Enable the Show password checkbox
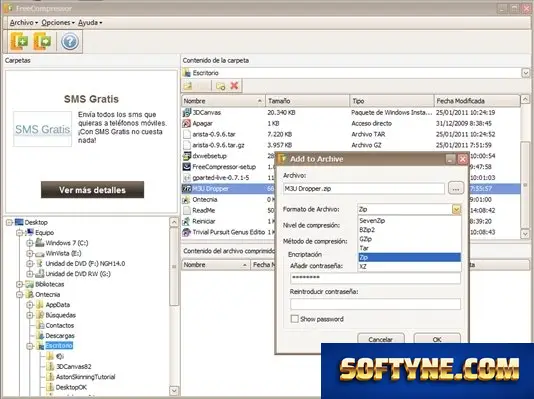Screen dimensions: 534x399 (x=295, y=319)
